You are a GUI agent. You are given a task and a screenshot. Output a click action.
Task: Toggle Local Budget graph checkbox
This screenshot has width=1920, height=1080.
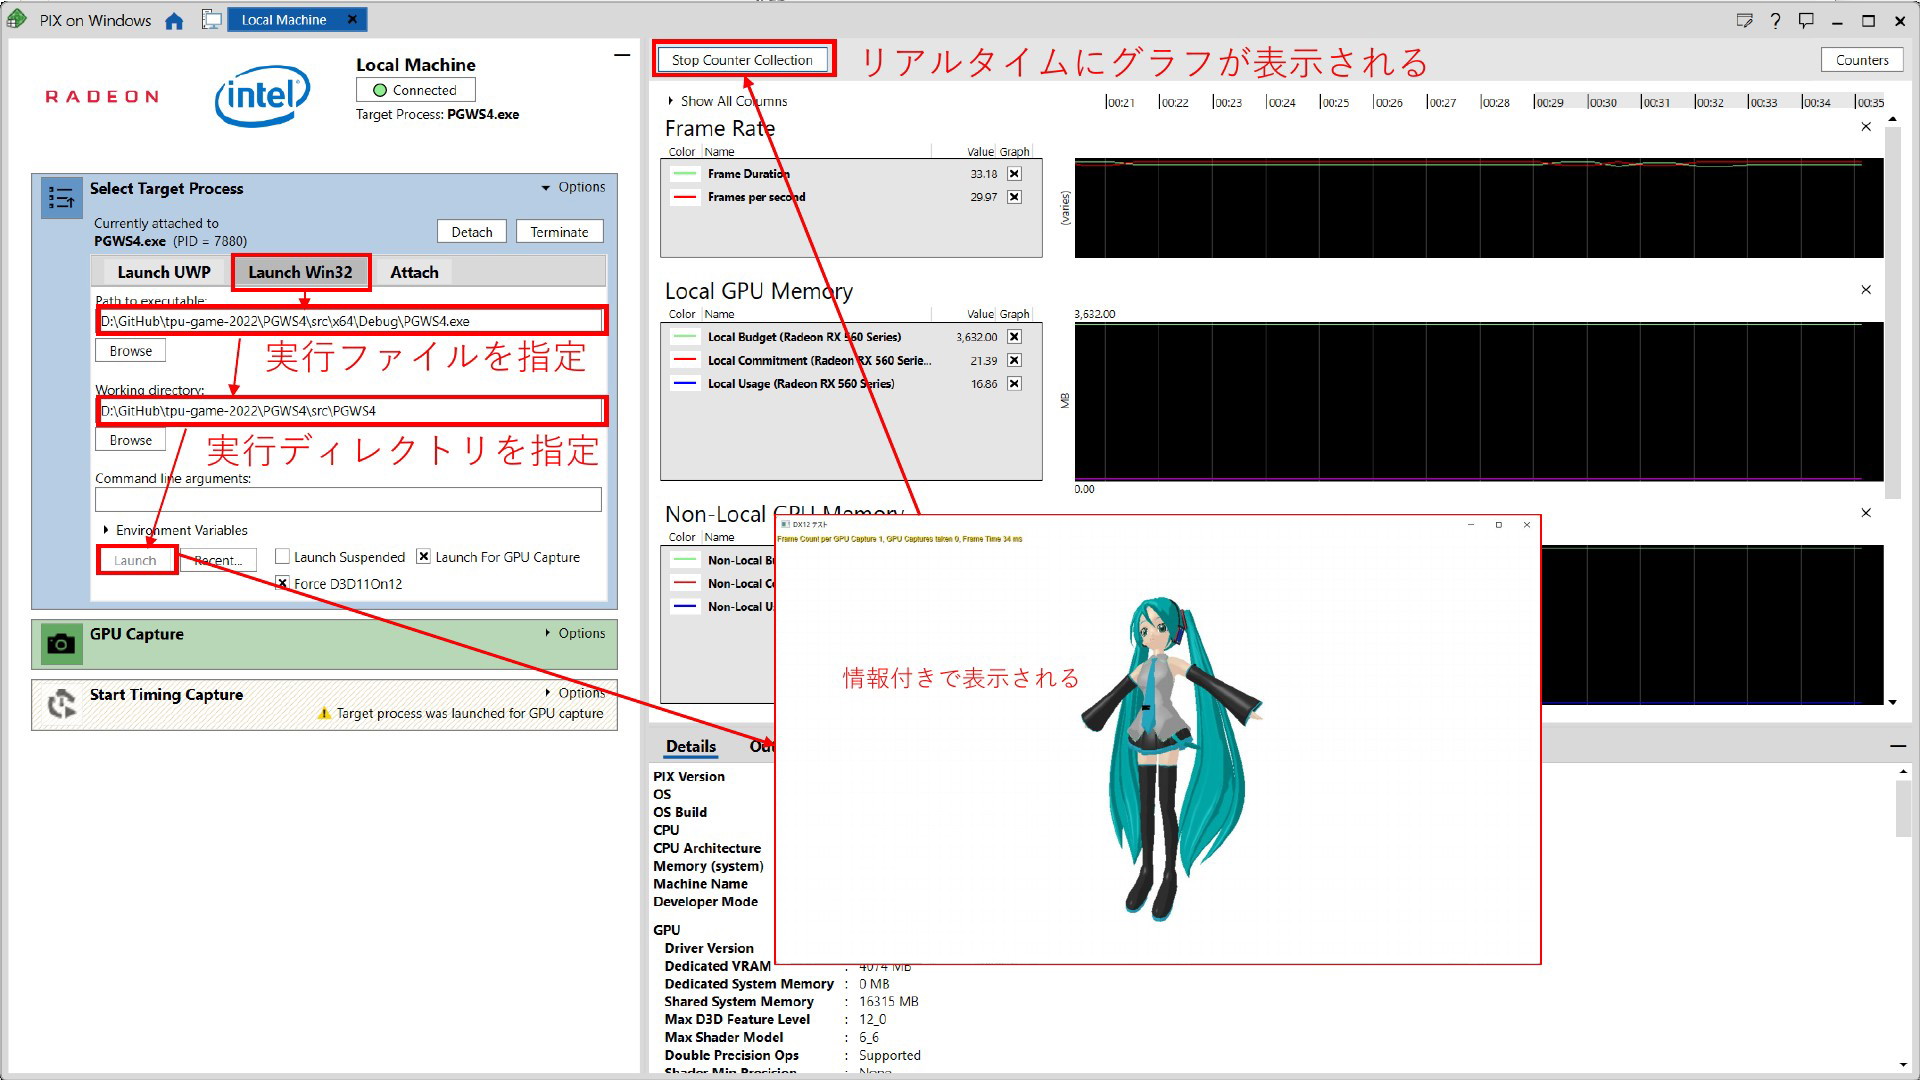[x=1014, y=337]
